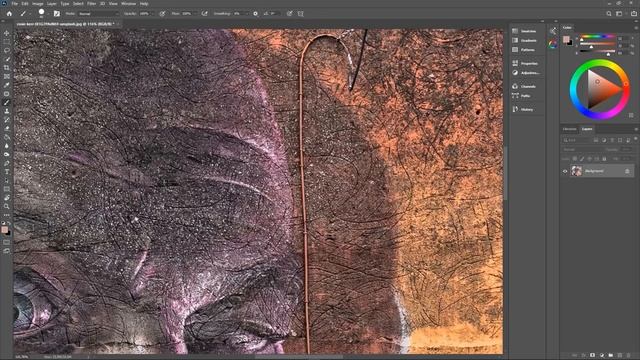The width and height of the screenshot is (640, 360).
Task: Open smoothing options gear icon
Action: click(256, 13)
